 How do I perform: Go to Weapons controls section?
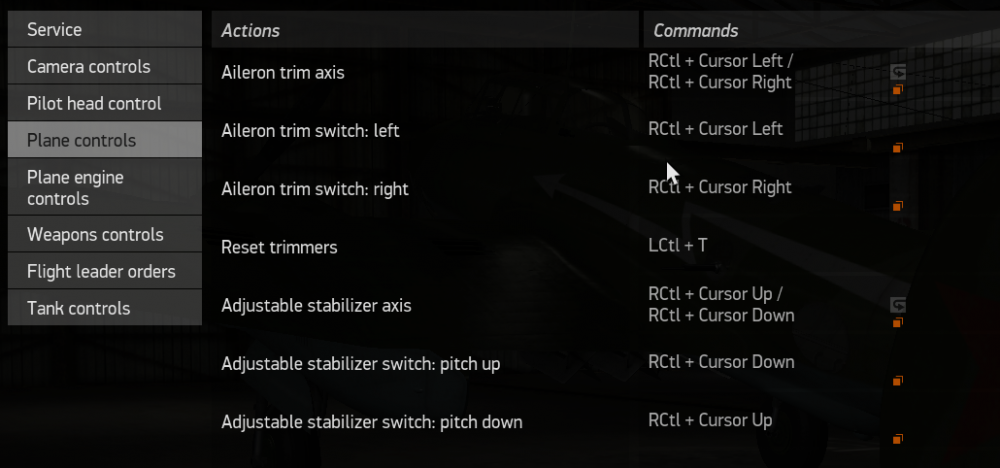tap(104, 235)
